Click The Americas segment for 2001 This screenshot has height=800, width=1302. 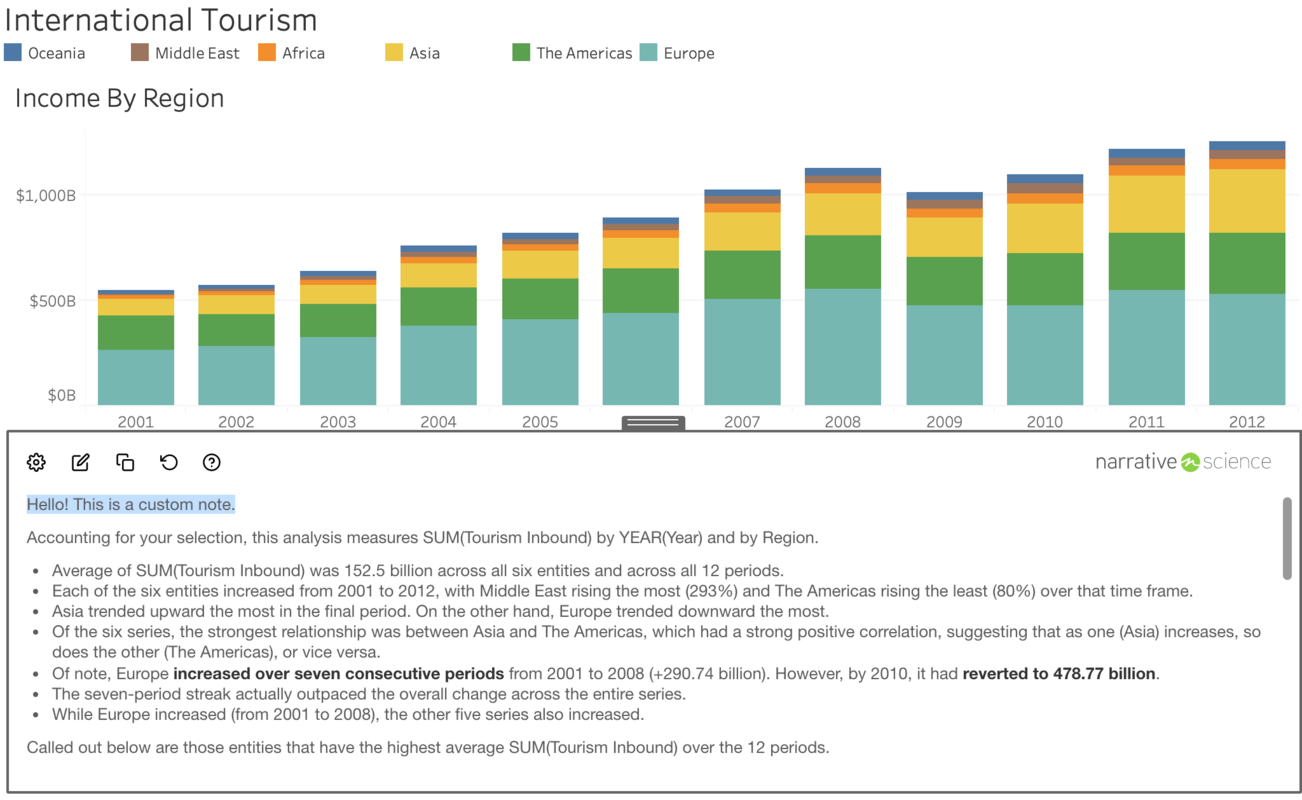pyautogui.click(x=136, y=332)
